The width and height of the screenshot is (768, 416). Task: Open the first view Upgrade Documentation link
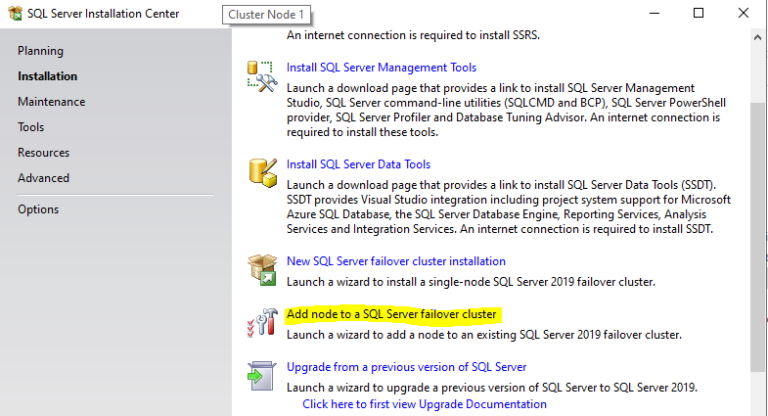tap(425, 404)
